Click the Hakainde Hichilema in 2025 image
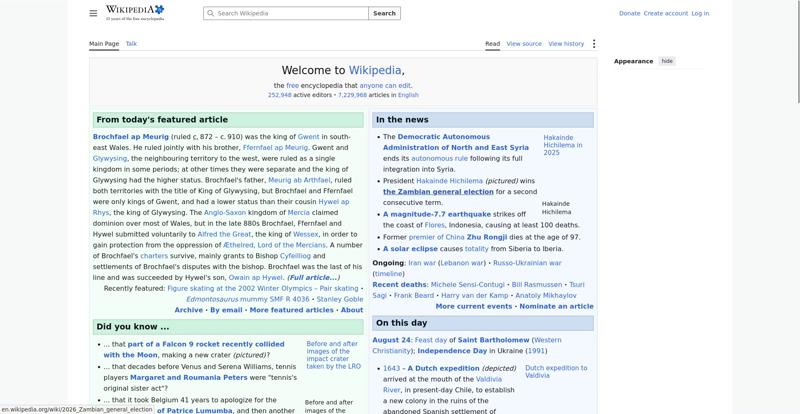 coord(562,145)
